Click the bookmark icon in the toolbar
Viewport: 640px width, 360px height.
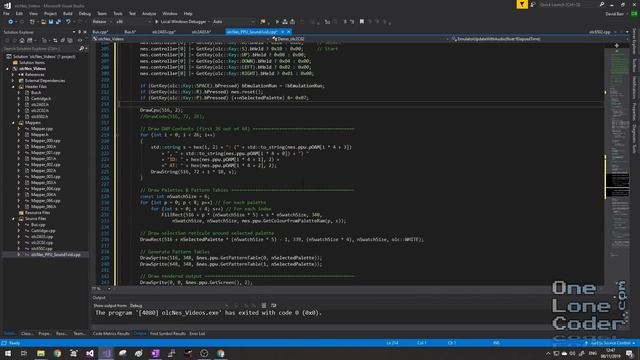point(362,22)
